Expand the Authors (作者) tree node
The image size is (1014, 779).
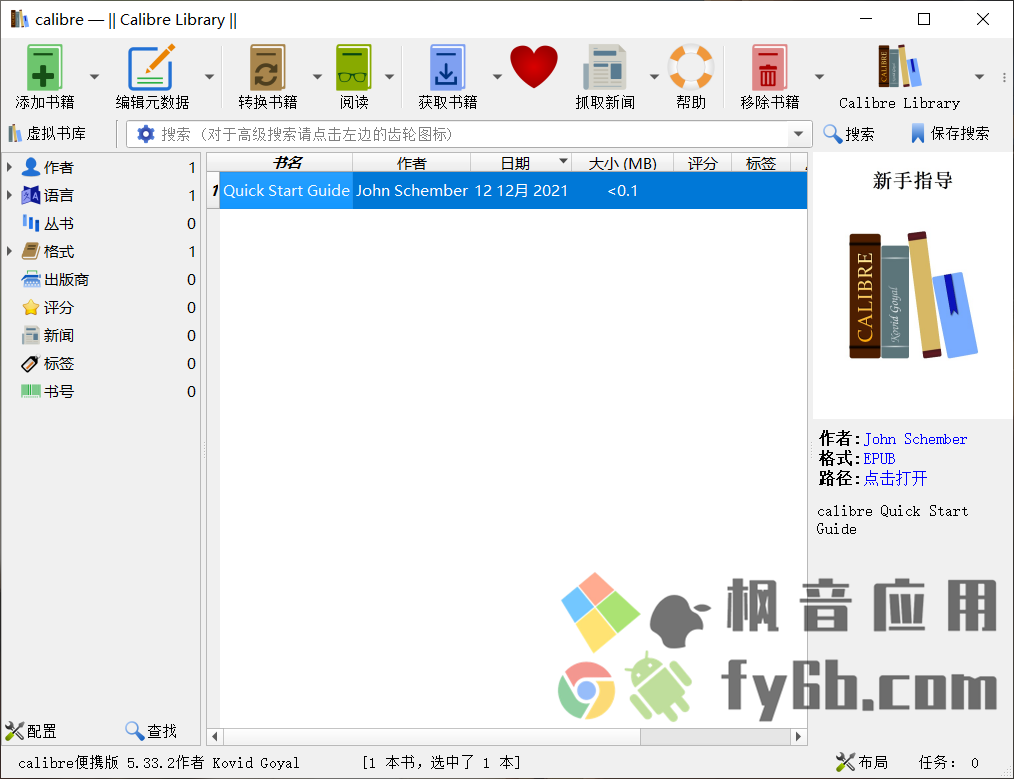coord(9,167)
